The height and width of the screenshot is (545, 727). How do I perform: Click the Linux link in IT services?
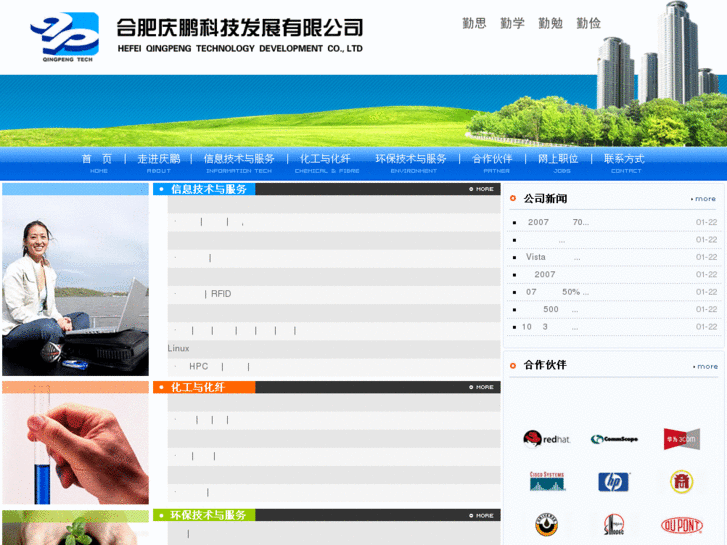click(179, 348)
